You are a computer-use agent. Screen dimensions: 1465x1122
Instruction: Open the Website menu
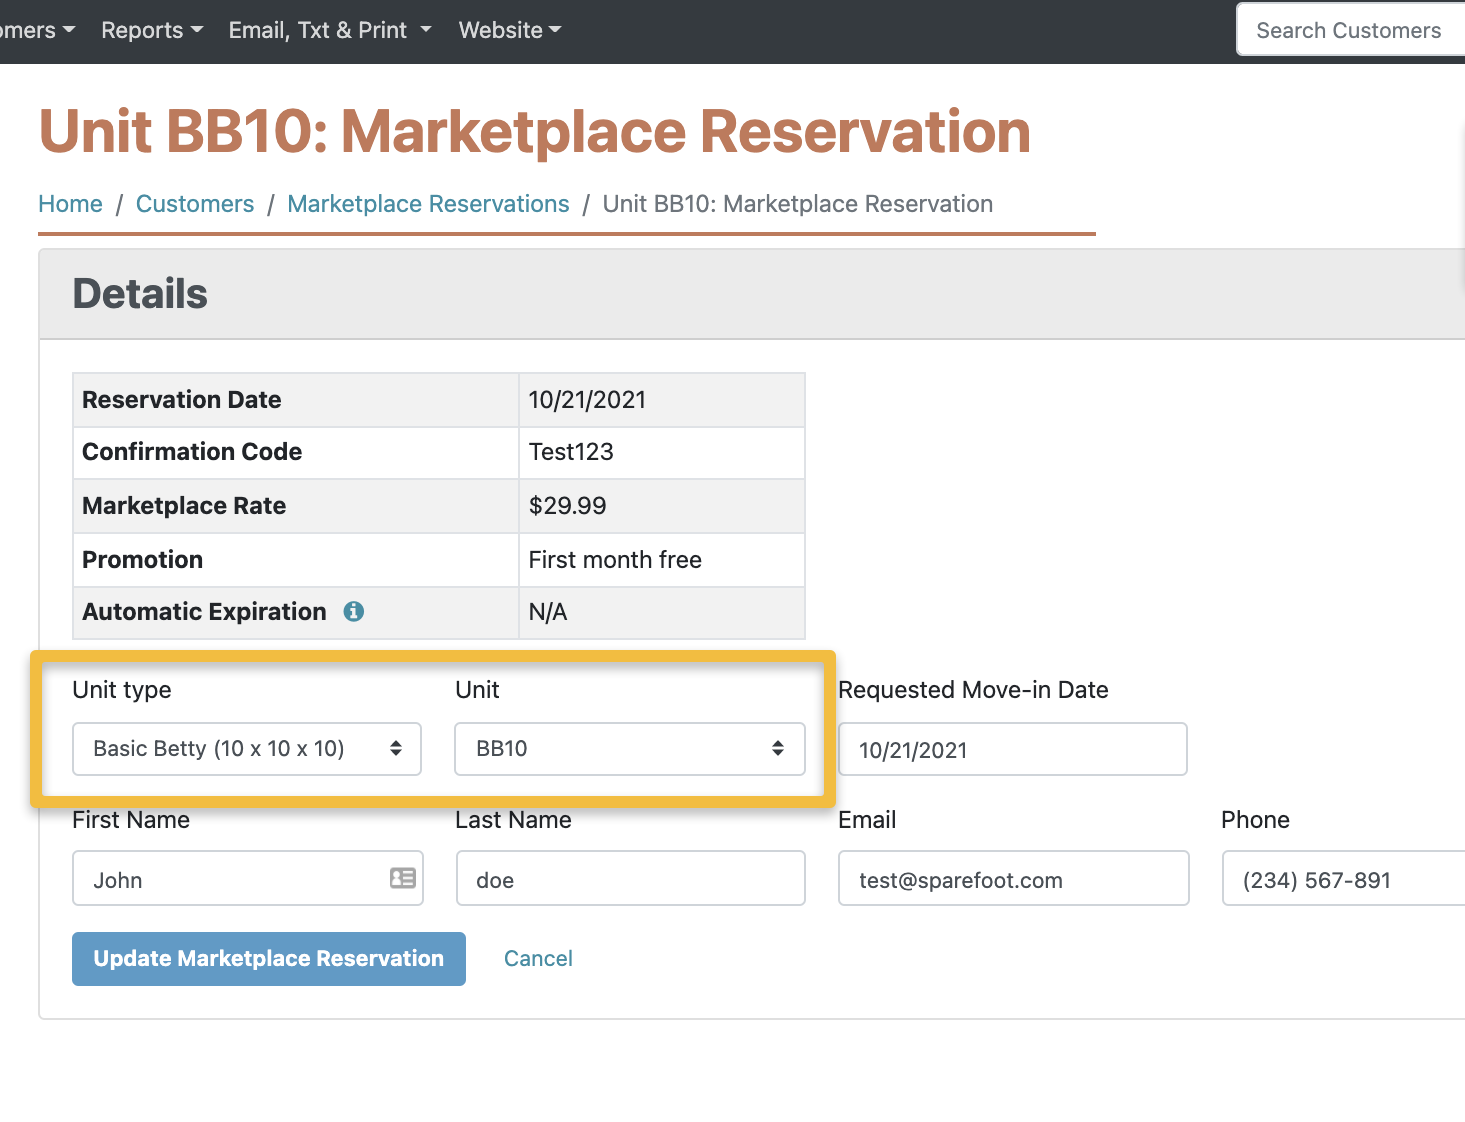point(510,30)
